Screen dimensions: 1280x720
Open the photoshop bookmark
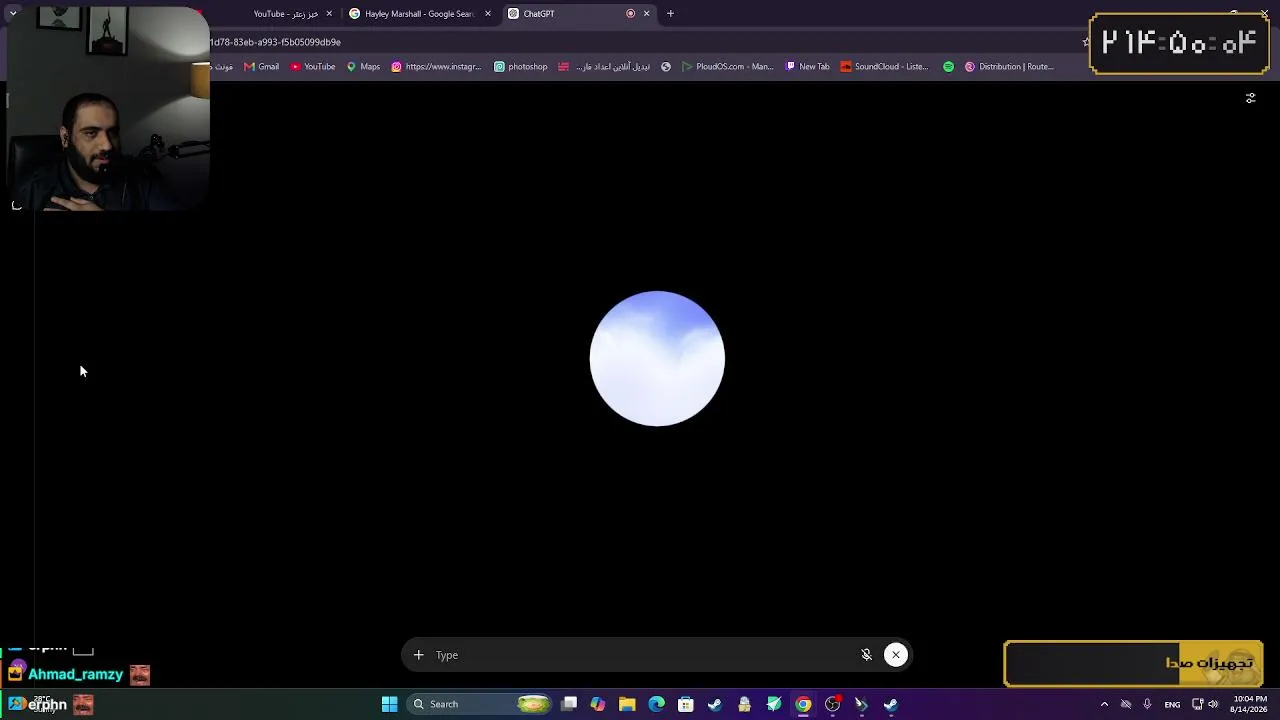[x=521, y=67]
